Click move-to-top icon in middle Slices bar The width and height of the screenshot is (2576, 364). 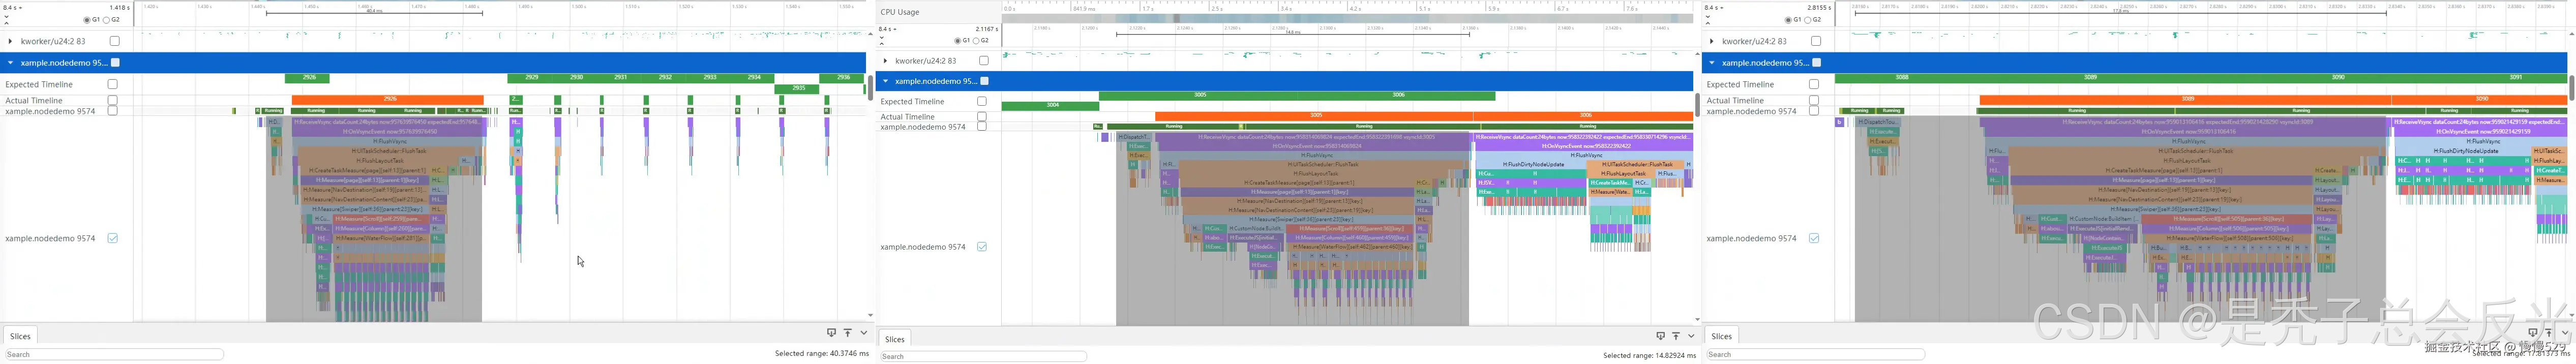[x=1676, y=336]
